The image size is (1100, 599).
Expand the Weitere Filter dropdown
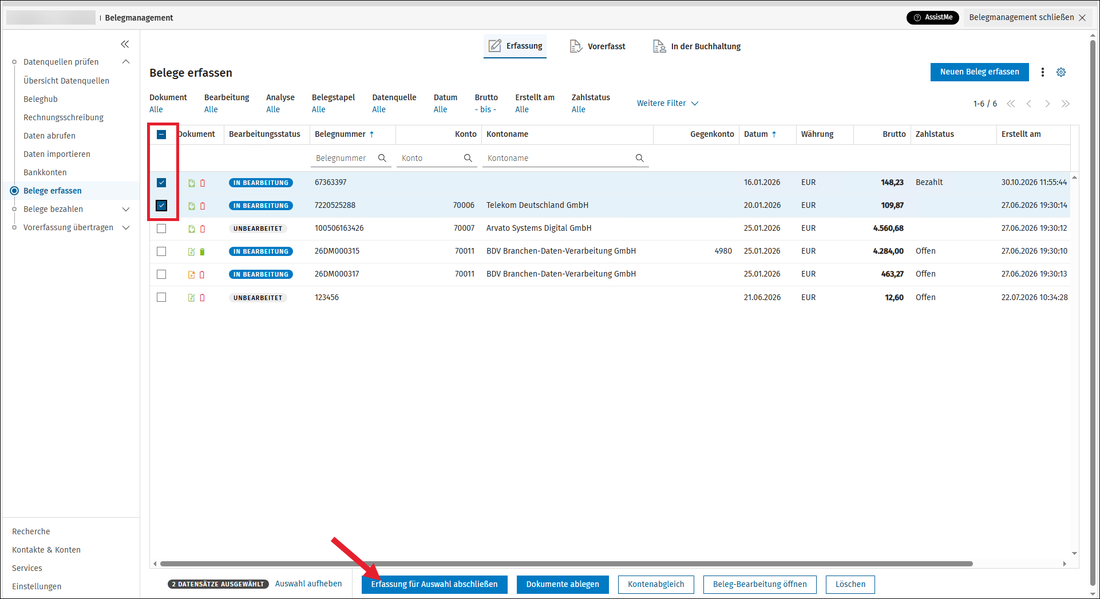(667, 103)
